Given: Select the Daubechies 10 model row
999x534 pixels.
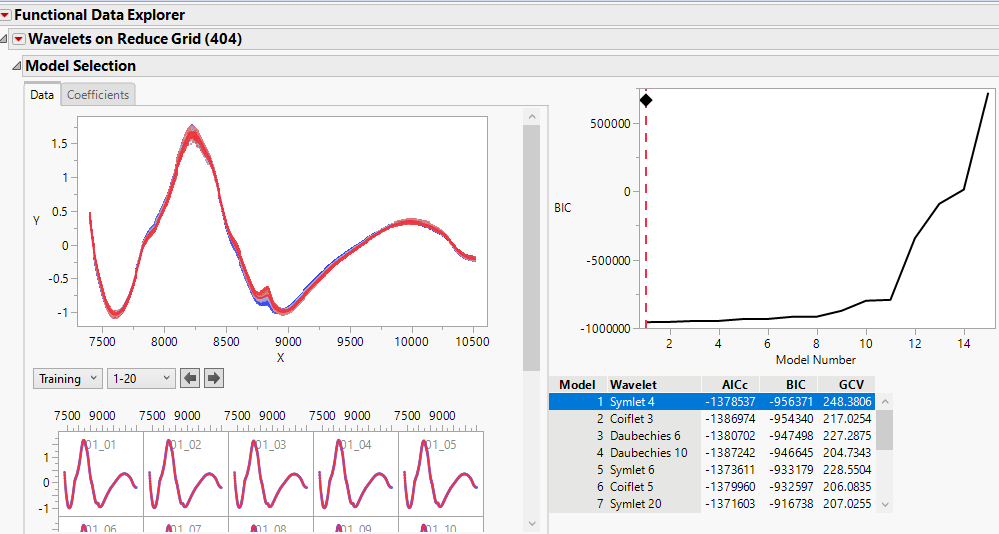Looking at the screenshot, I should [711, 453].
